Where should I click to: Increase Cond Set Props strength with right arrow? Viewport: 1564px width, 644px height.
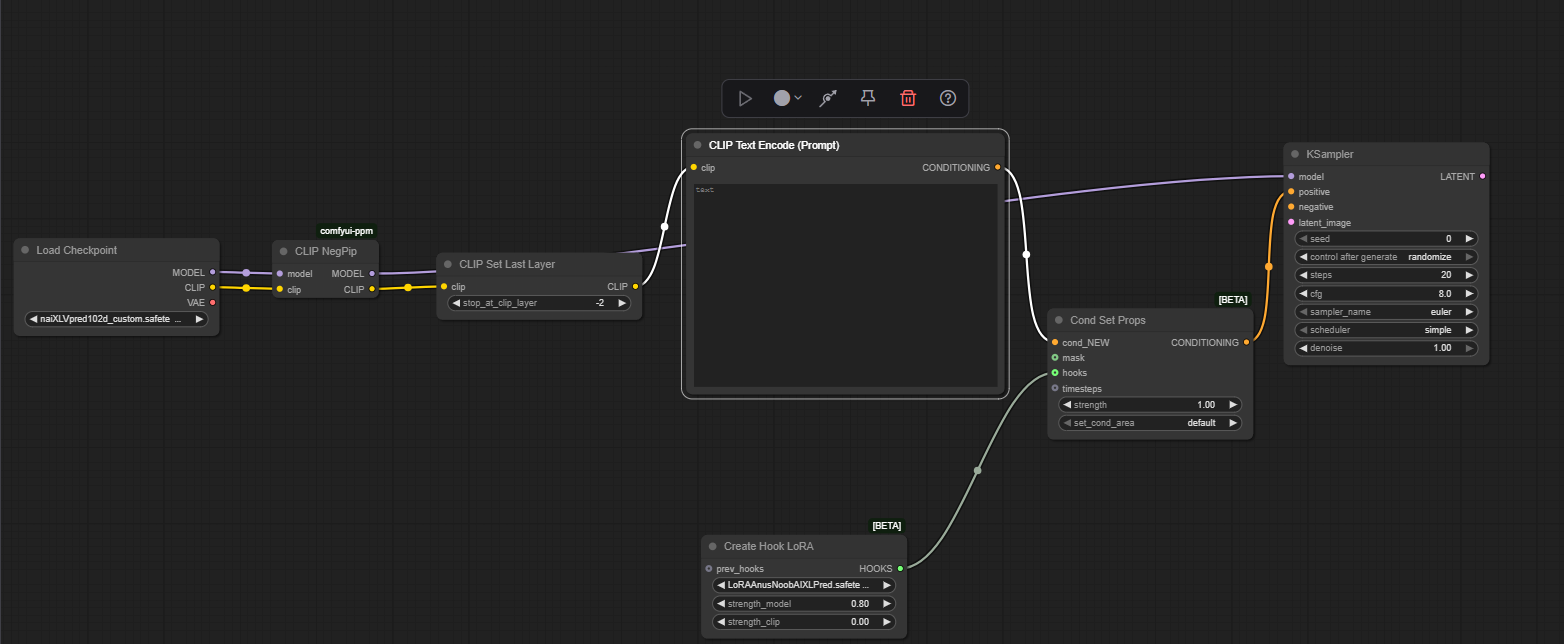pyautogui.click(x=1233, y=405)
